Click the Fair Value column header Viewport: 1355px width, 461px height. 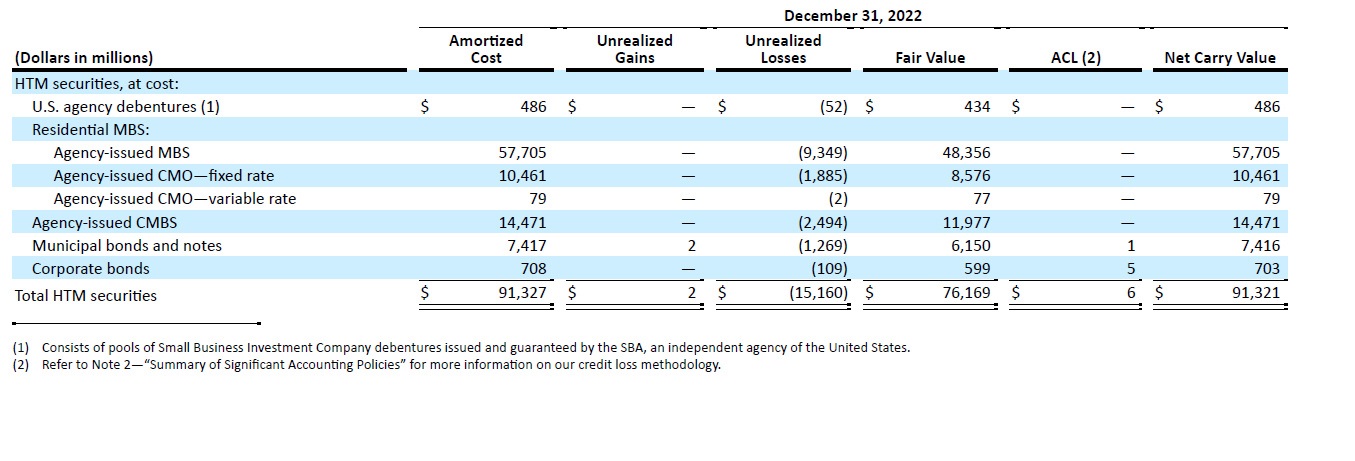pyautogui.click(x=930, y=58)
